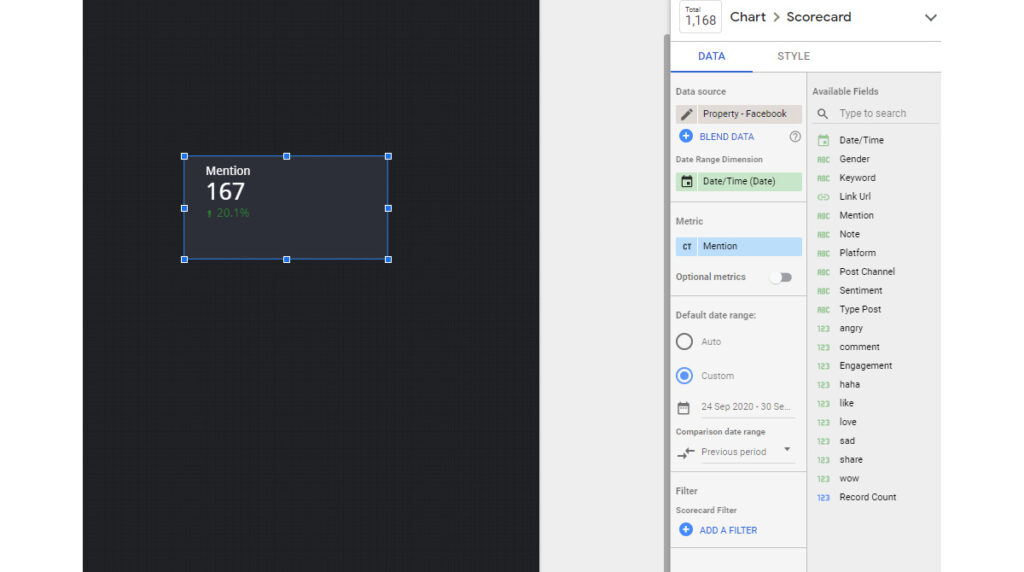
Task: Click the Platform field in Available Fields
Action: (x=857, y=253)
